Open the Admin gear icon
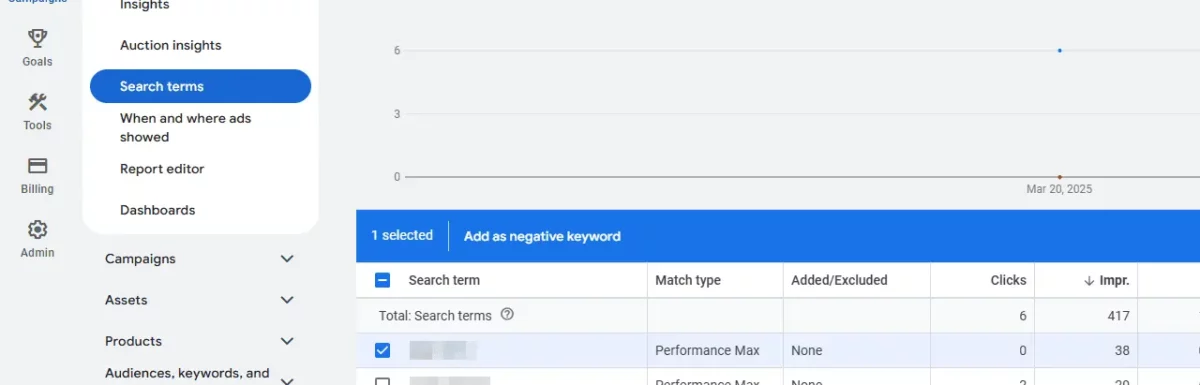The height and width of the screenshot is (385, 1200). tap(37, 229)
